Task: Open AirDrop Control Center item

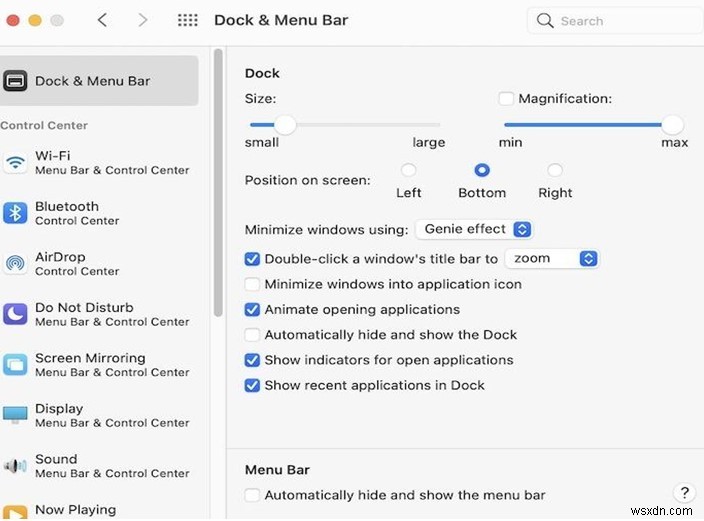Action: [x=99, y=264]
